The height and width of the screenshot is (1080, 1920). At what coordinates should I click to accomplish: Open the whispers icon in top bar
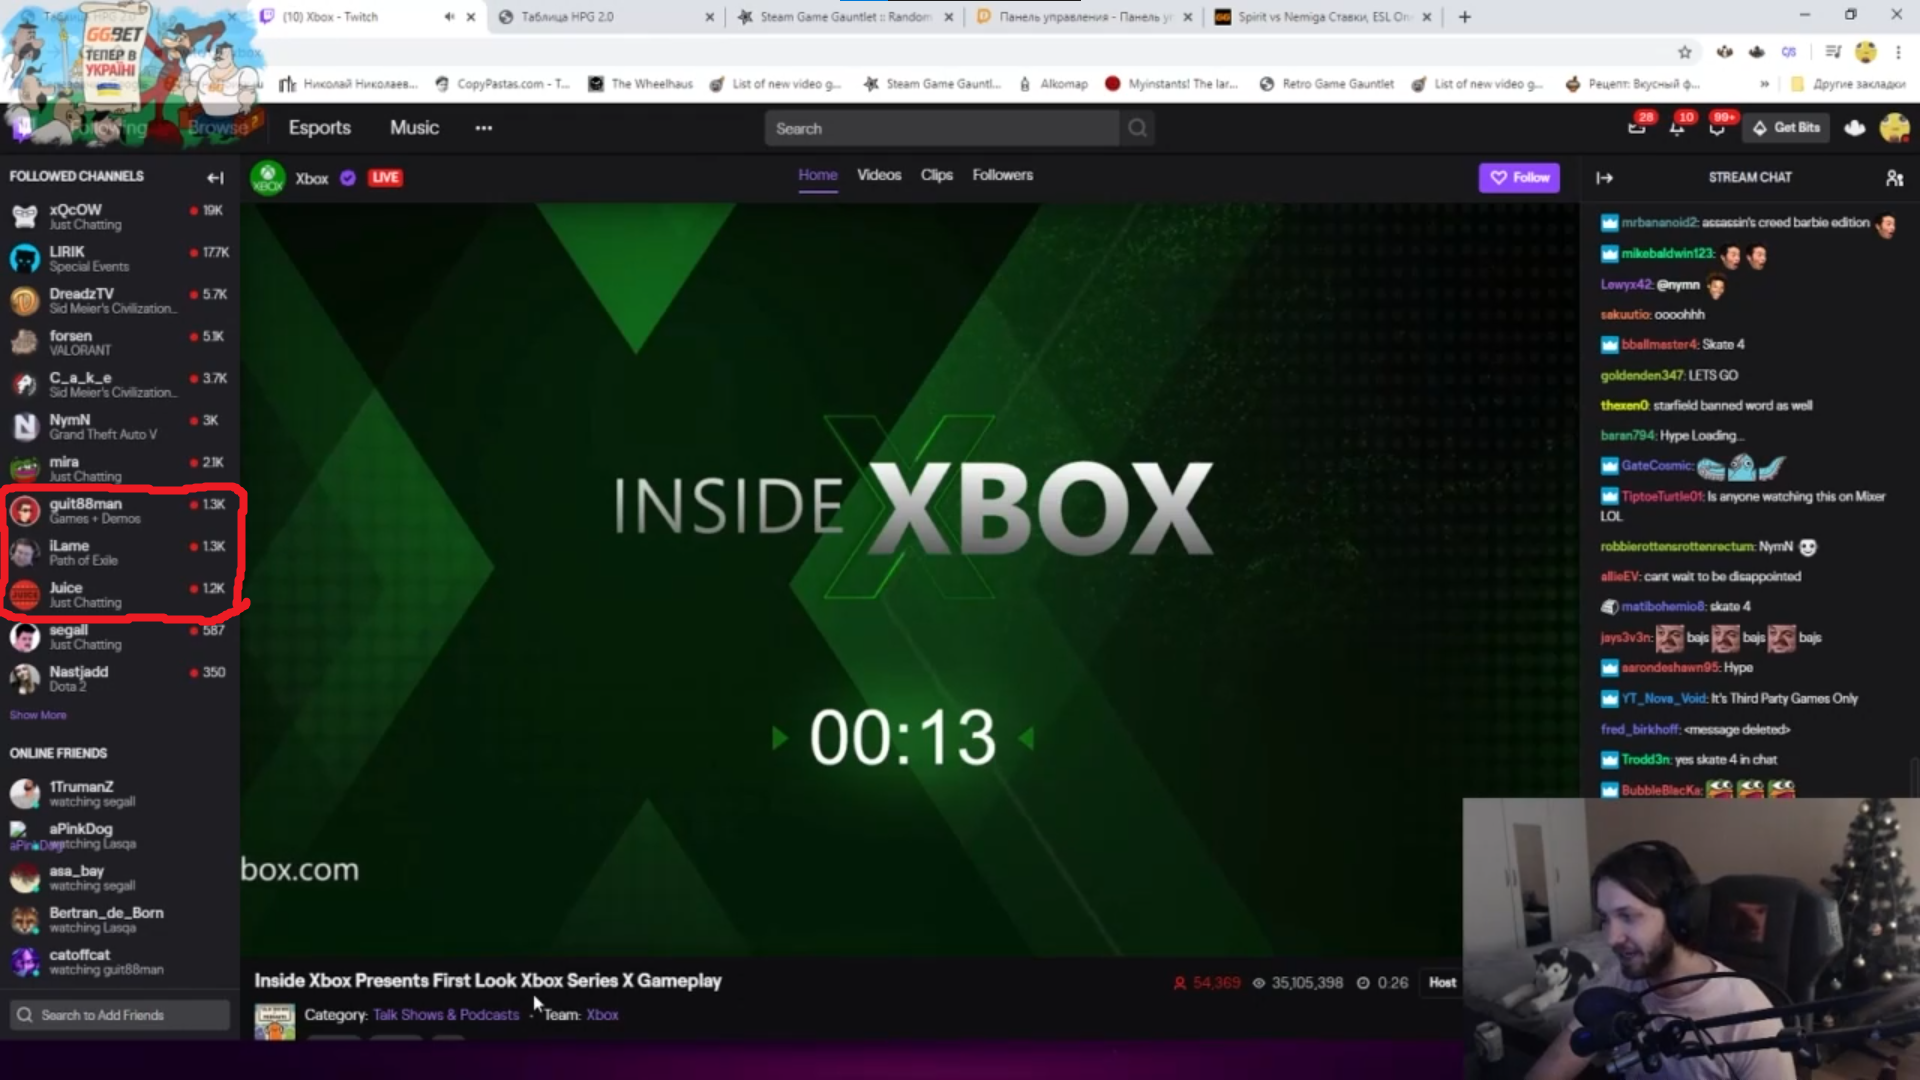tap(1717, 128)
